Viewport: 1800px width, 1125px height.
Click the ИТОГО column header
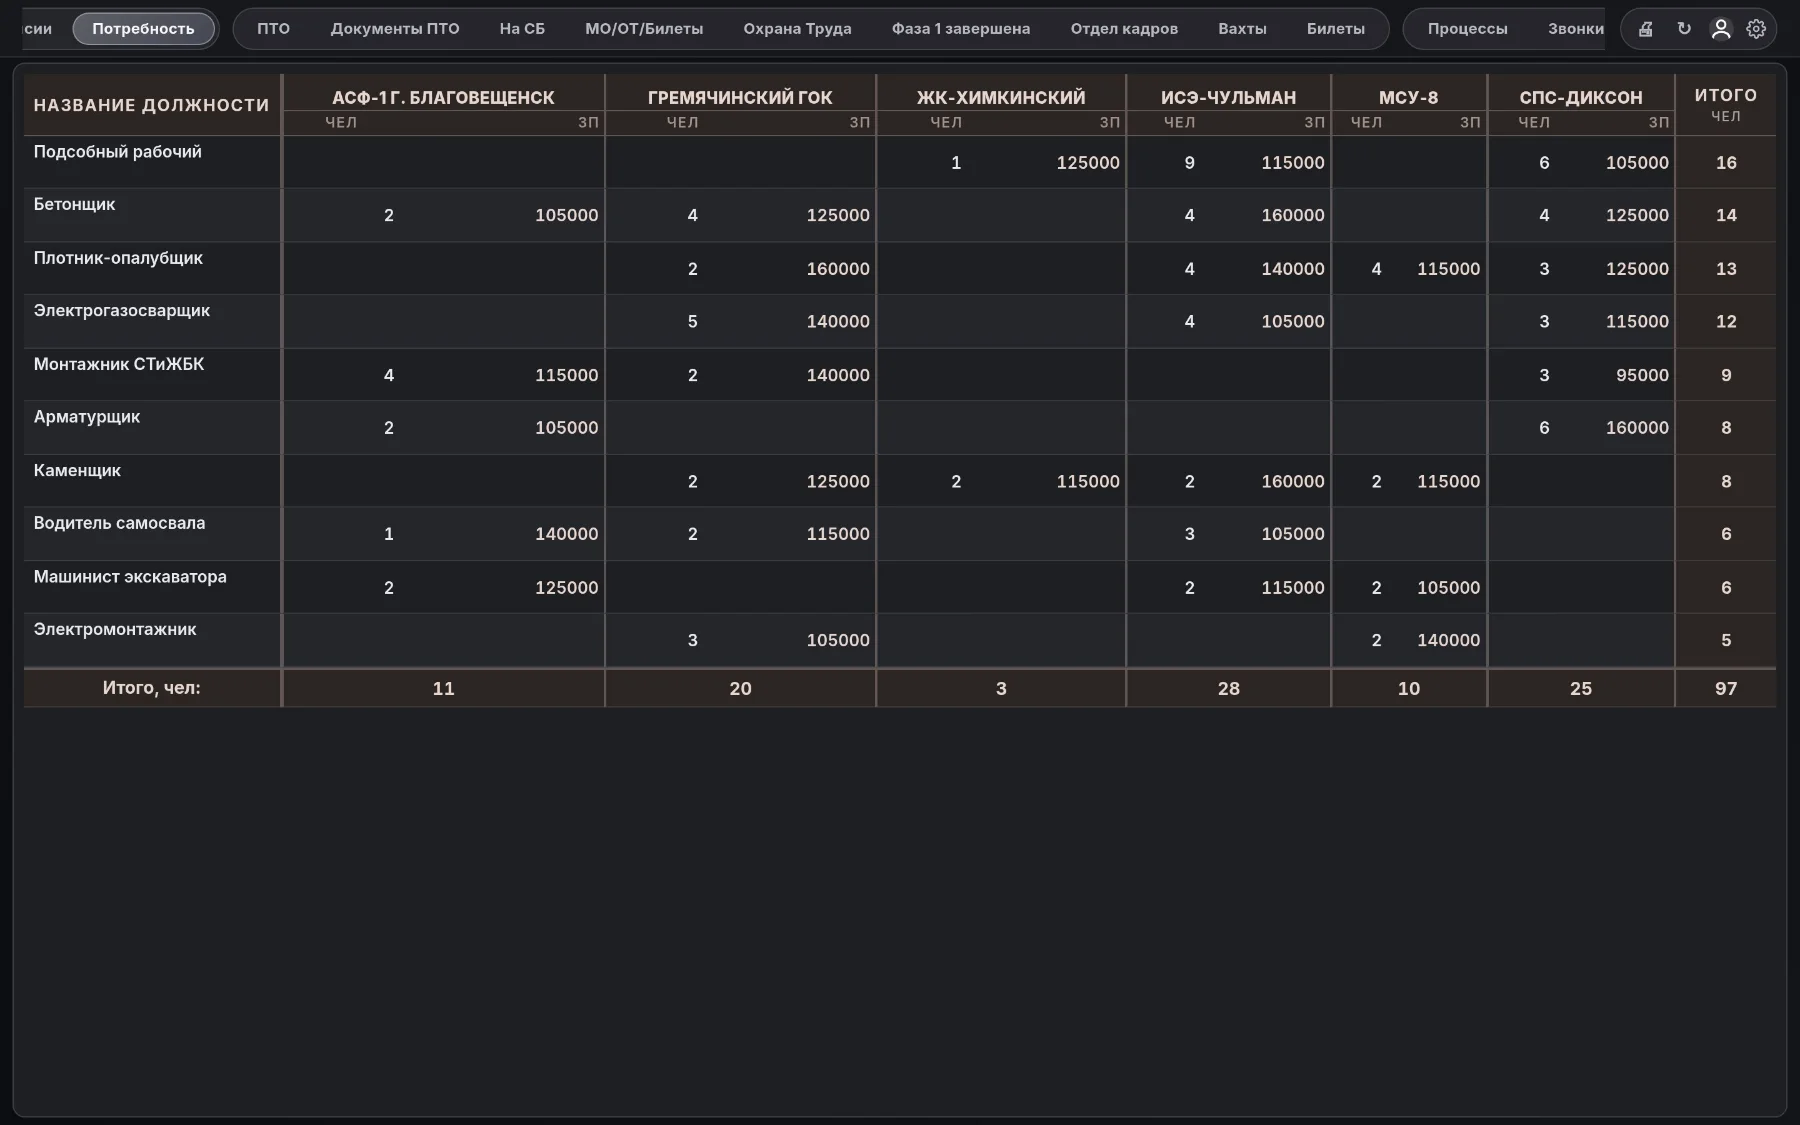point(1726,104)
